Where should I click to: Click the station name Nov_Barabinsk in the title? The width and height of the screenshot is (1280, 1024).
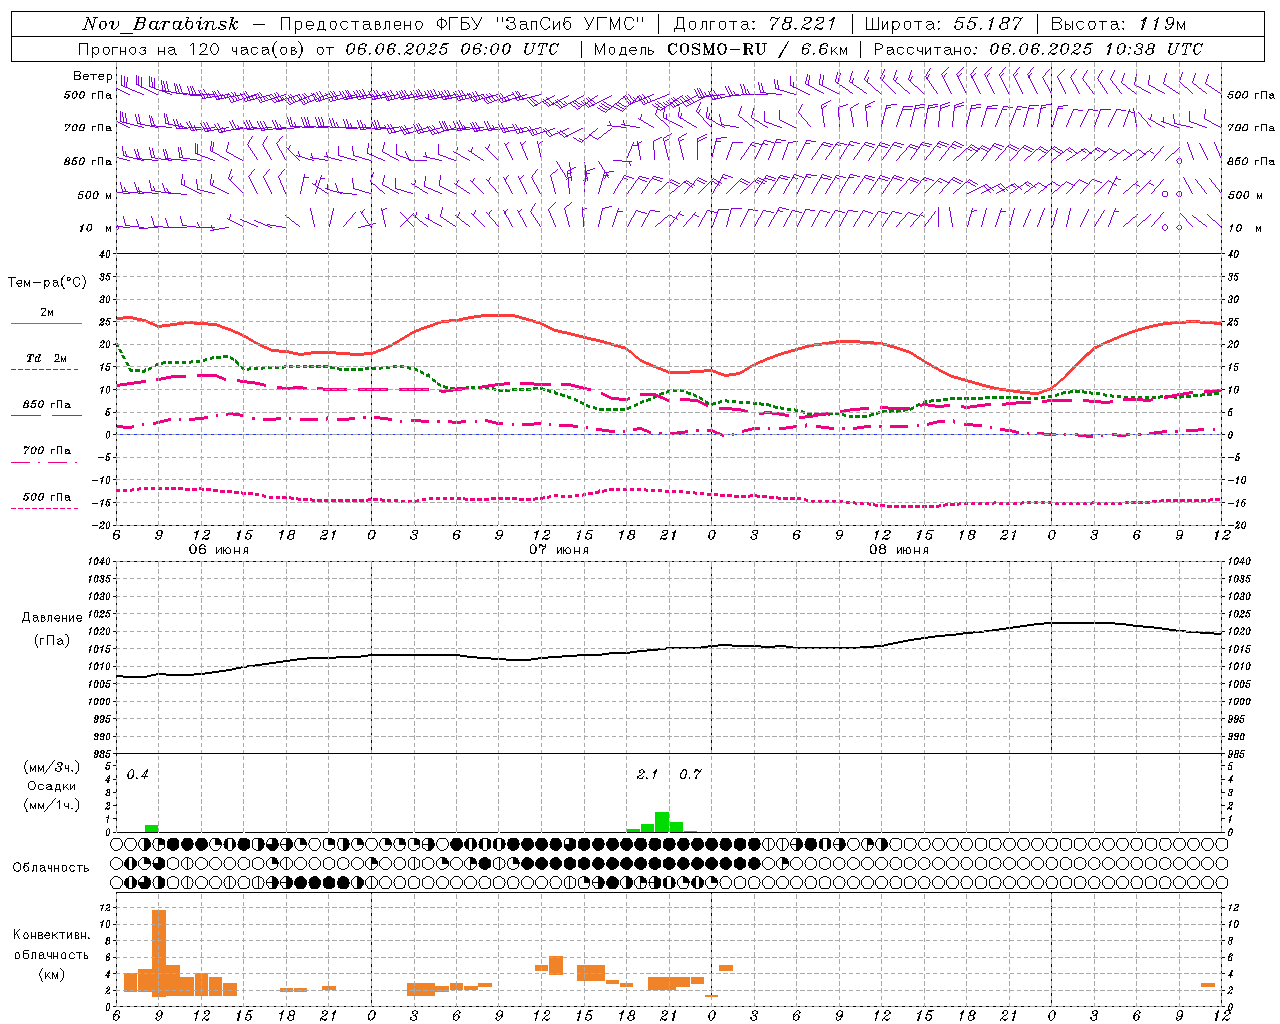161,24
